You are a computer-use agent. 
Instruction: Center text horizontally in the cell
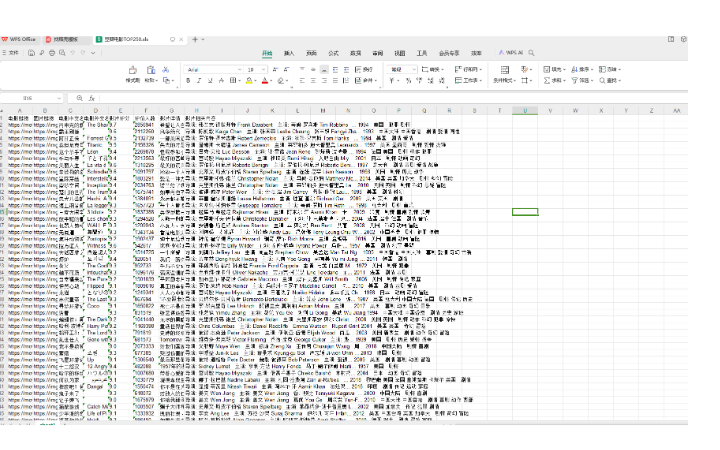[313, 80]
